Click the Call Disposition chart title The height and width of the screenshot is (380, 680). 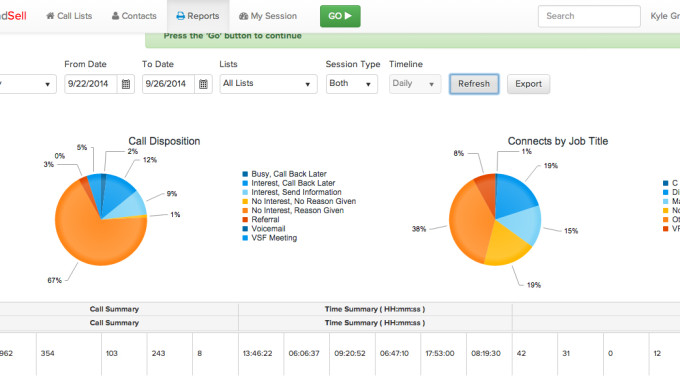[164, 141]
